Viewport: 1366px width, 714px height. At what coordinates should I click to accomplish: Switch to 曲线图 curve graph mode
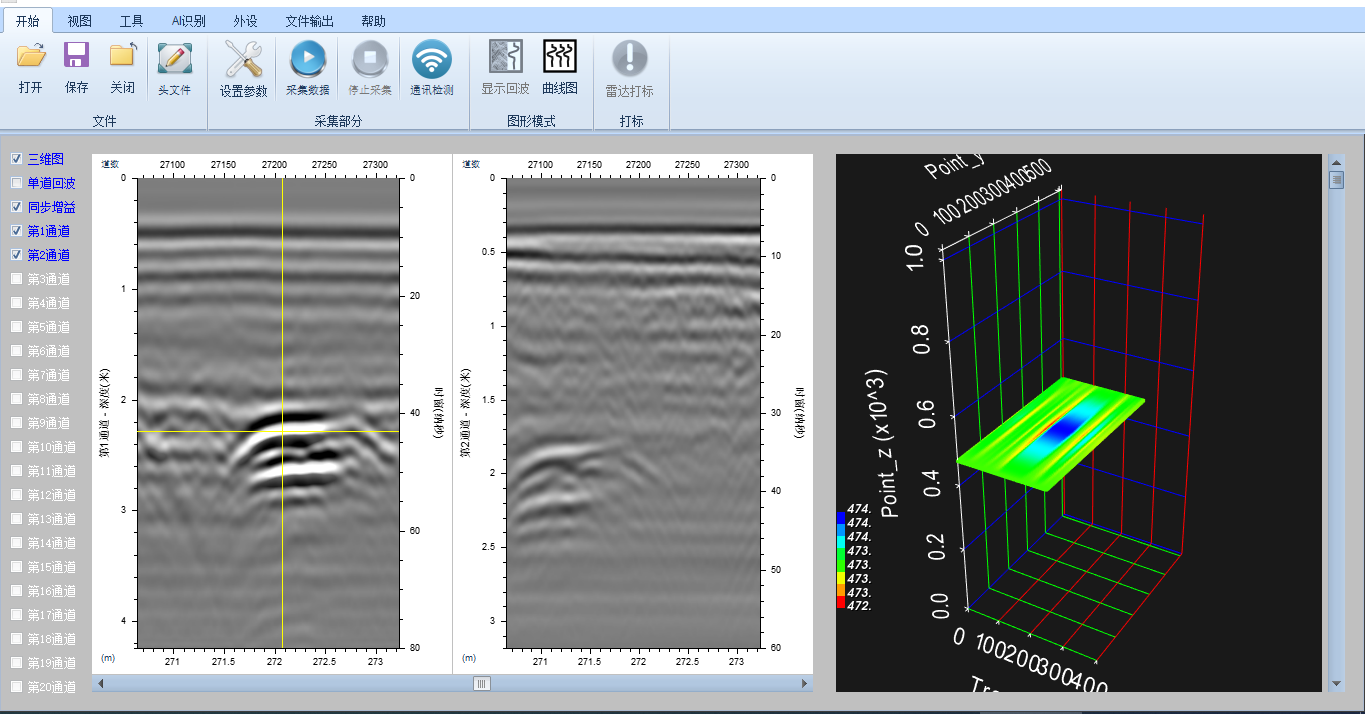[560, 58]
